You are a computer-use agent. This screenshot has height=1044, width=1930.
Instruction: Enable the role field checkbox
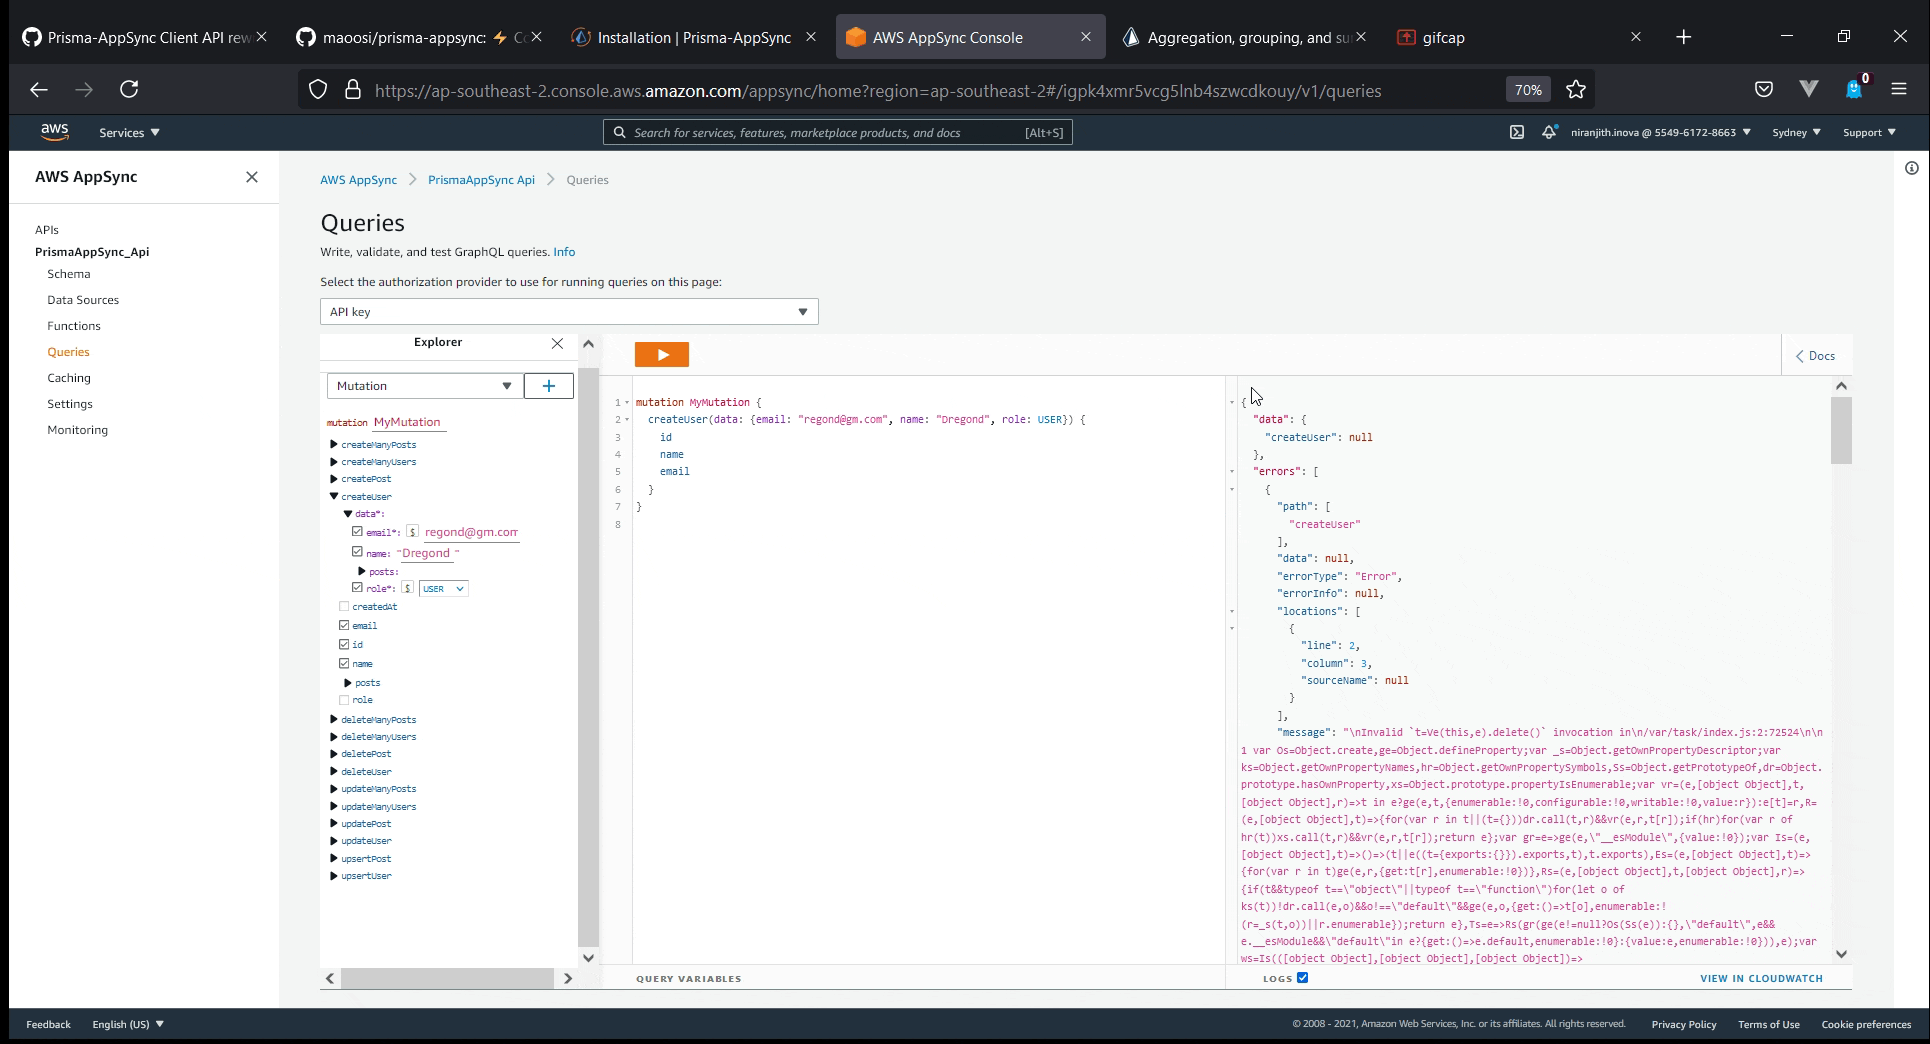point(344,700)
